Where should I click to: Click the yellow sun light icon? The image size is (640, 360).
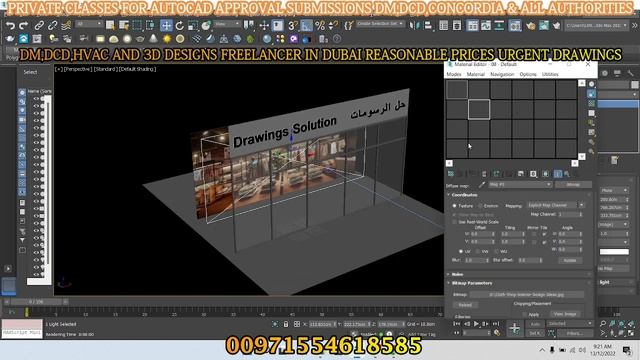[167, 39]
